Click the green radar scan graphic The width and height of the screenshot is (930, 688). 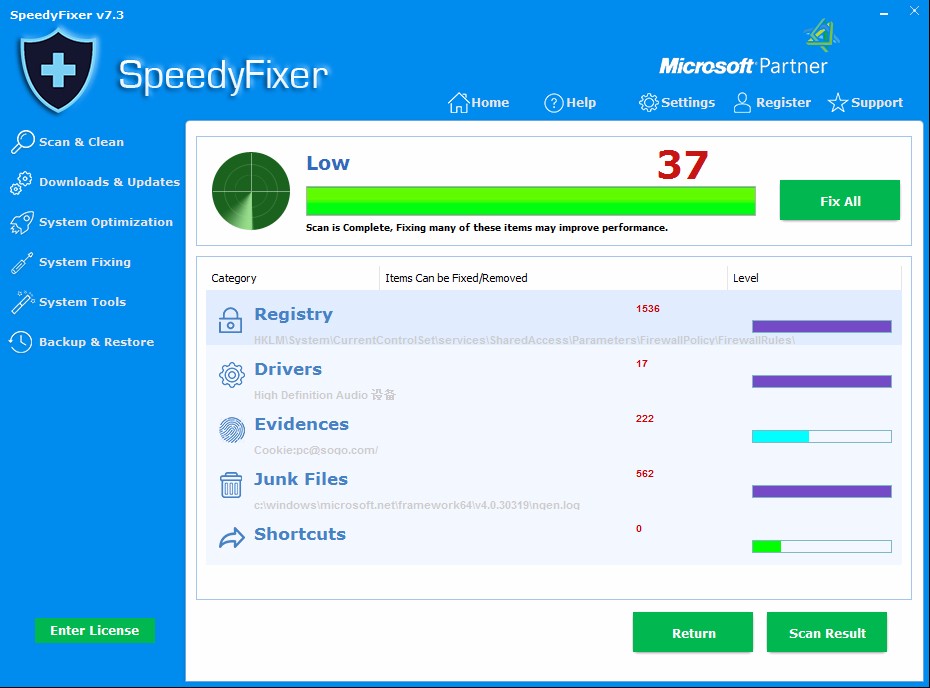(251, 191)
